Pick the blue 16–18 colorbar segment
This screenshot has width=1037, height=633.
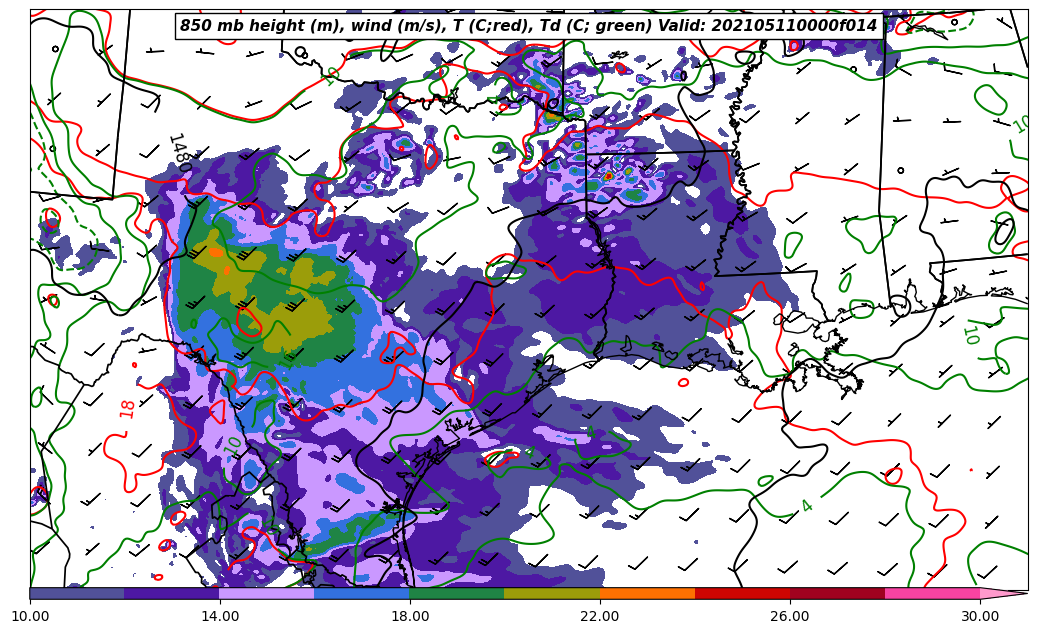tap(361, 593)
